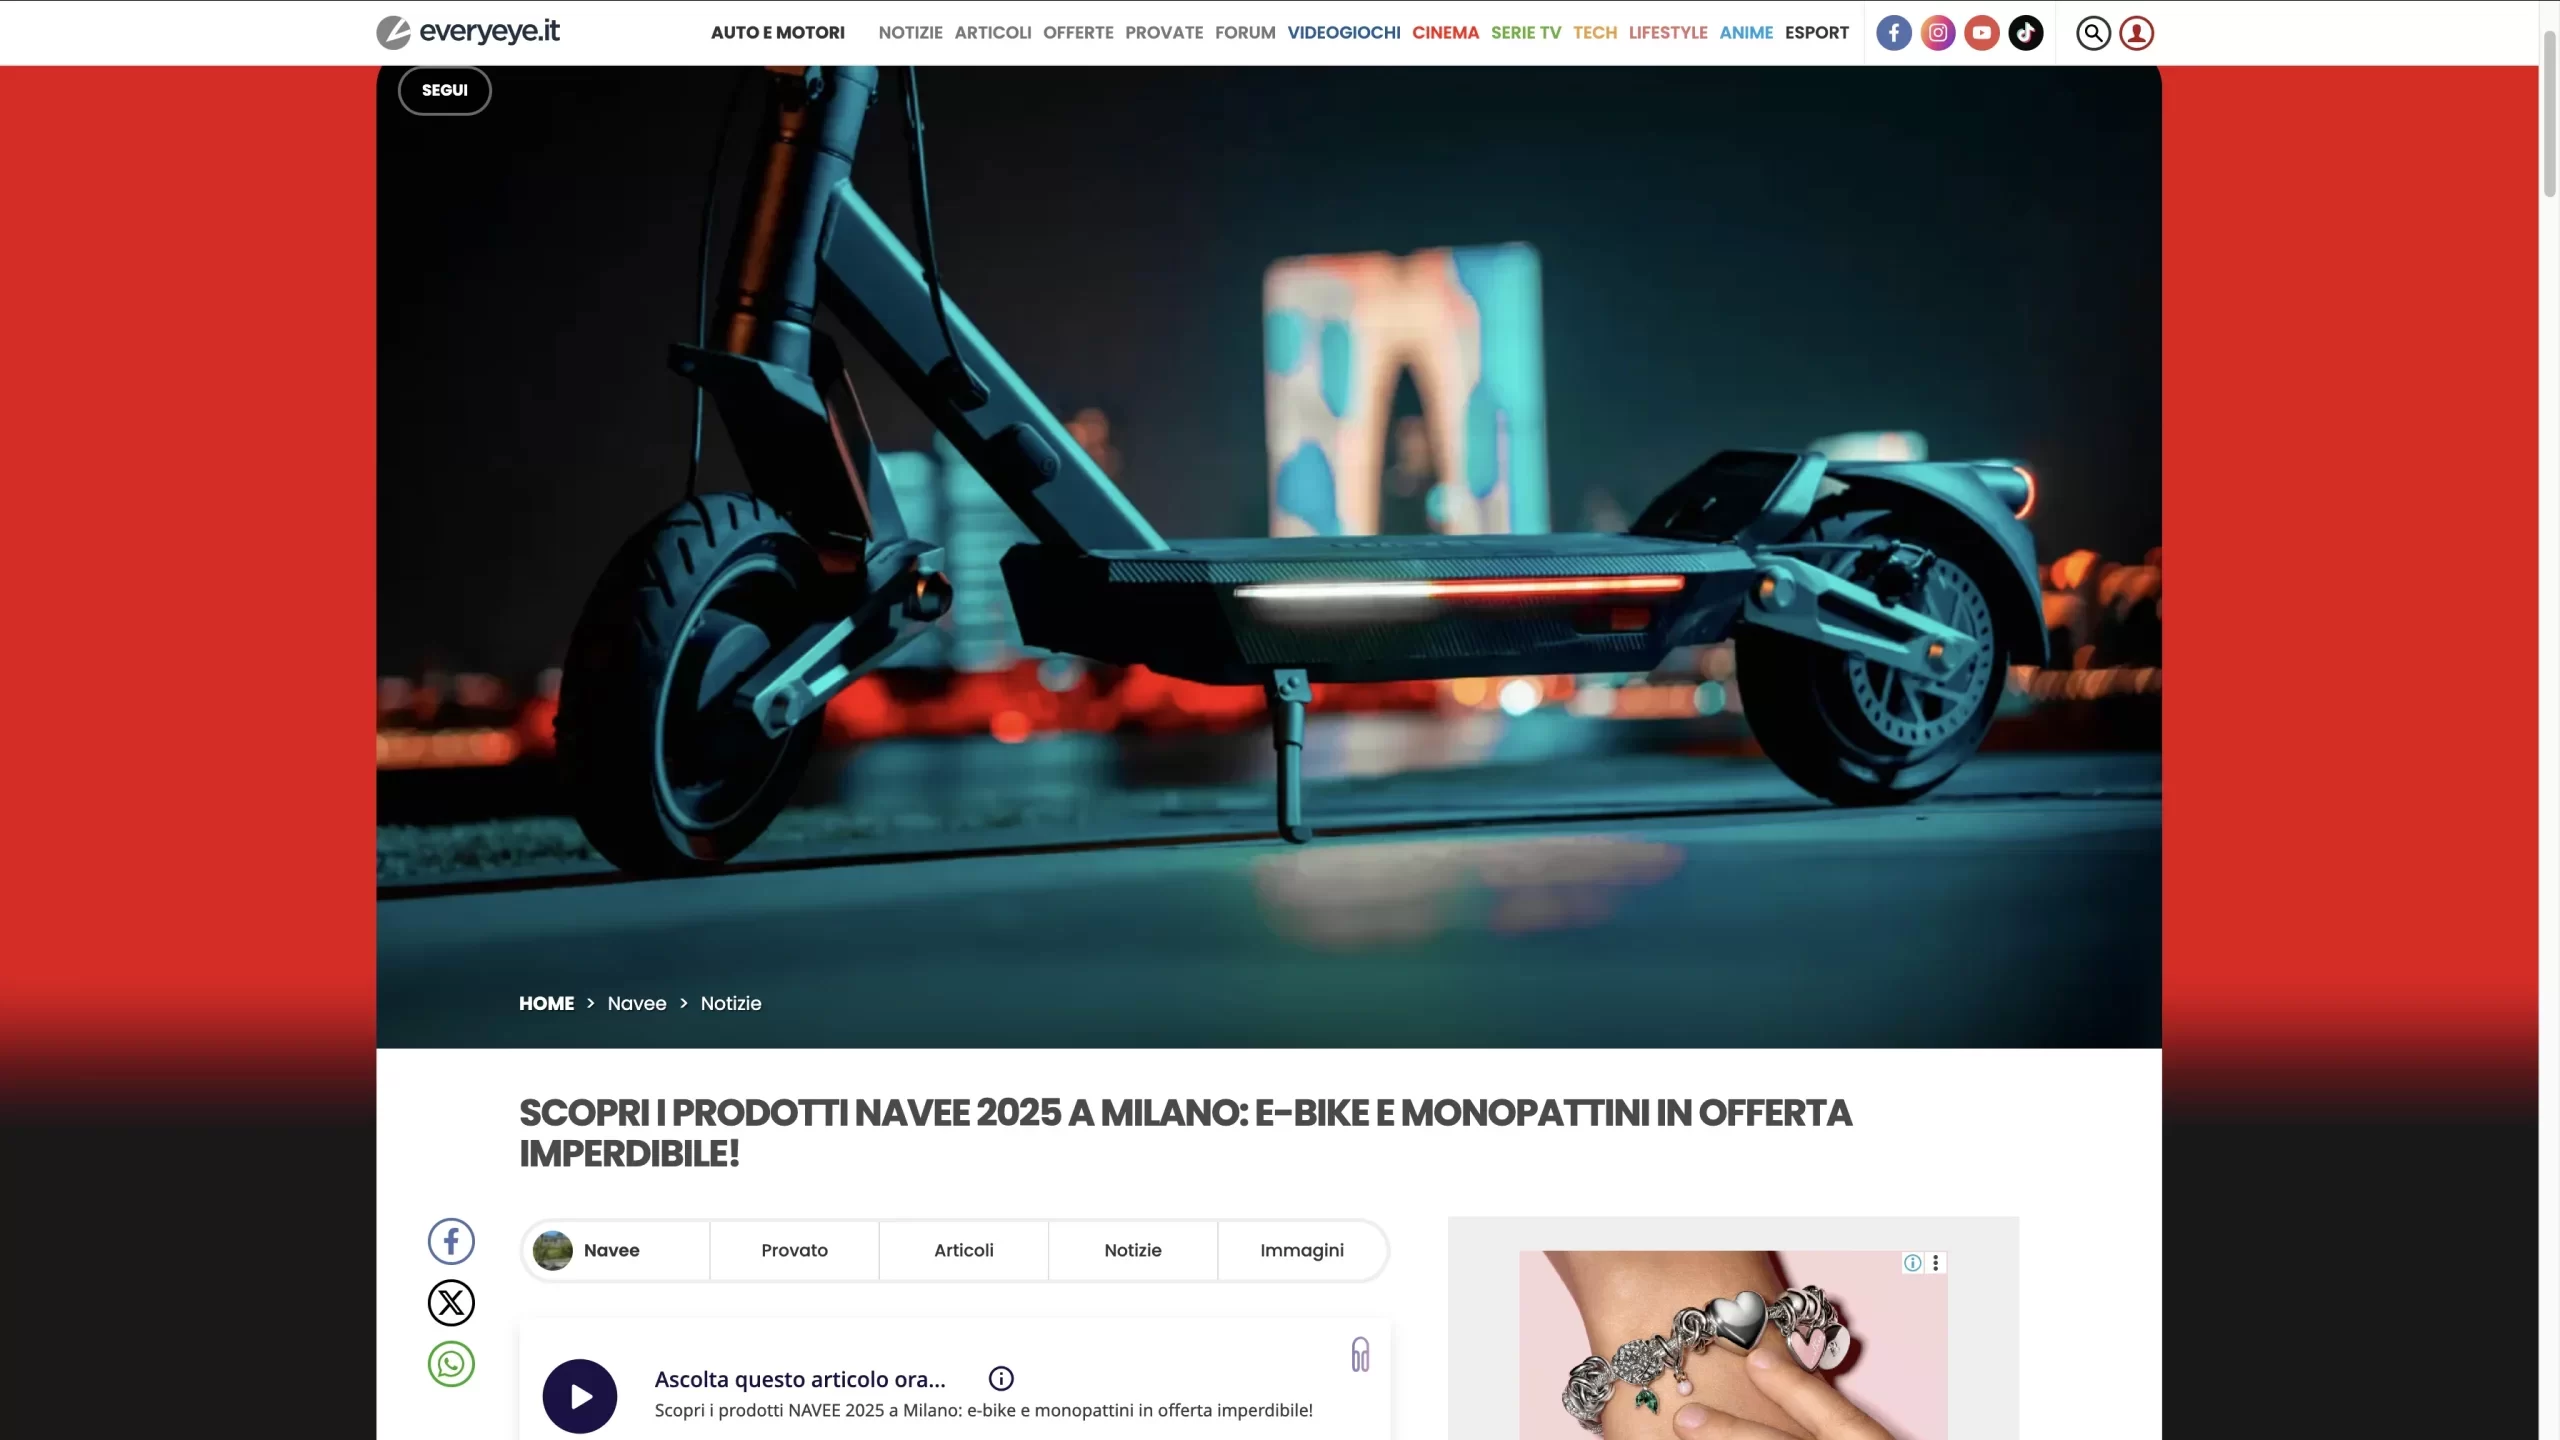Go to Notizie in the top navigation bar
Image resolution: width=2560 pixels, height=1440 pixels.
click(x=910, y=33)
